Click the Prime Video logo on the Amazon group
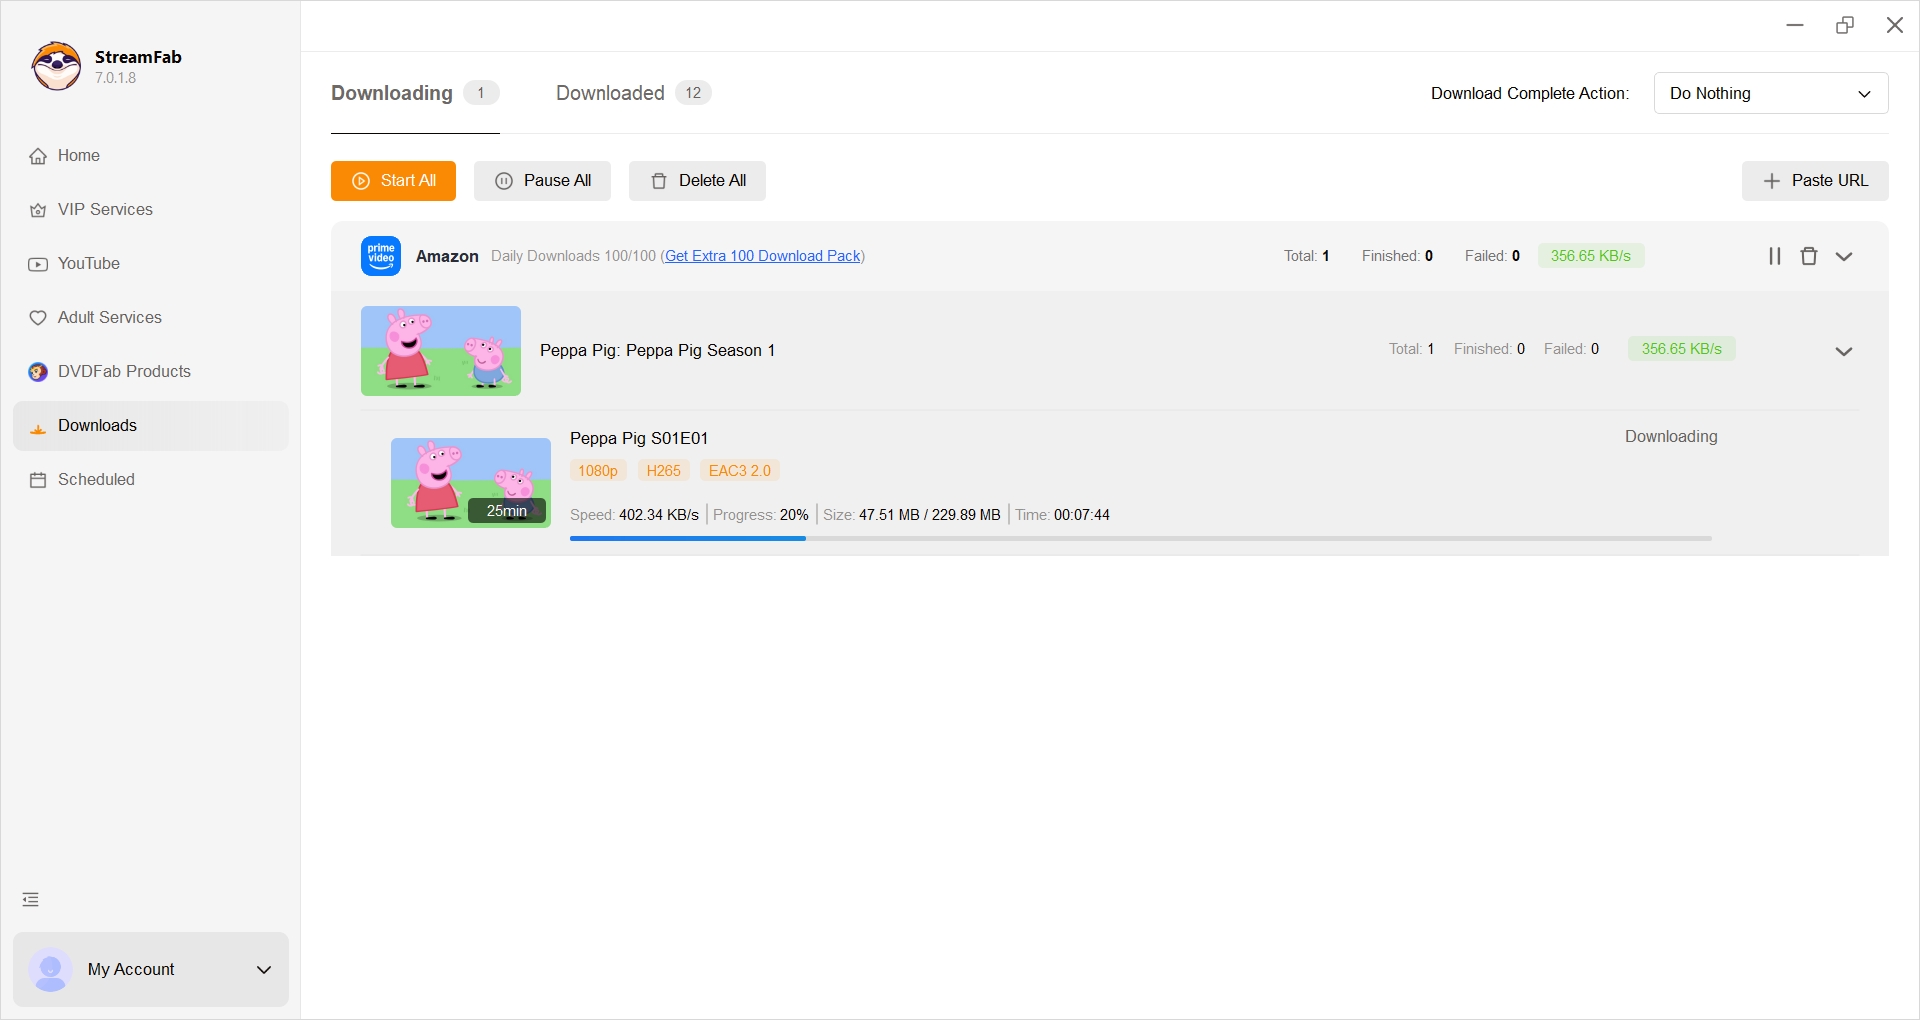The height and width of the screenshot is (1020, 1920). (380, 256)
